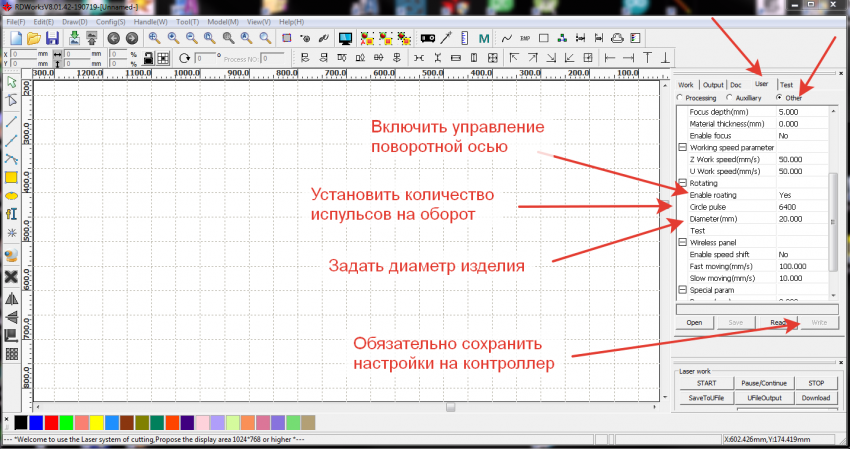This screenshot has width=850, height=449.
Task: Click the printer icon in the toolbar
Action: pyautogui.click(x=617, y=38)
